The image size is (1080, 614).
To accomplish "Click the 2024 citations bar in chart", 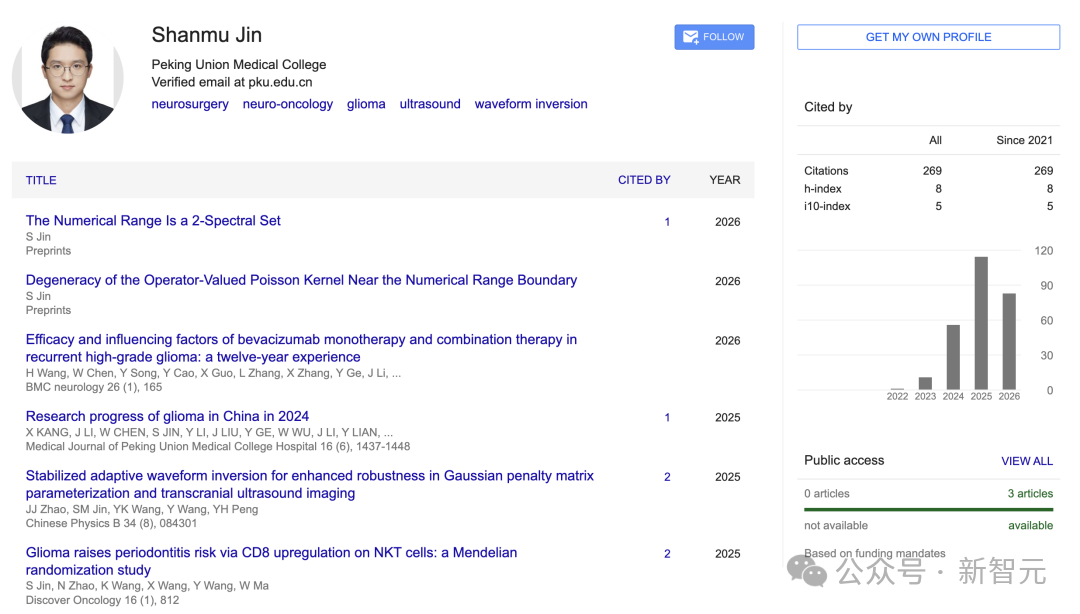I will pyautogui.click(x=953, y=358).
